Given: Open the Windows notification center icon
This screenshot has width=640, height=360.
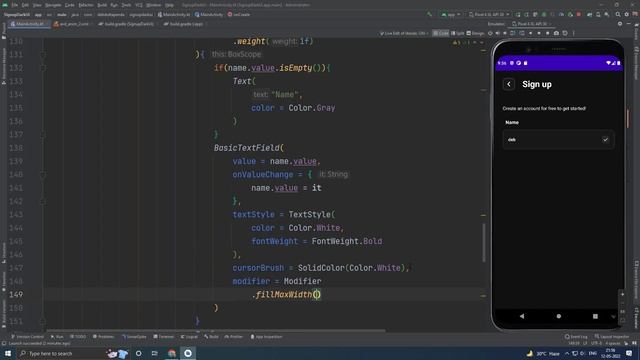Looking at the screenshot, I should coord(629,353).
